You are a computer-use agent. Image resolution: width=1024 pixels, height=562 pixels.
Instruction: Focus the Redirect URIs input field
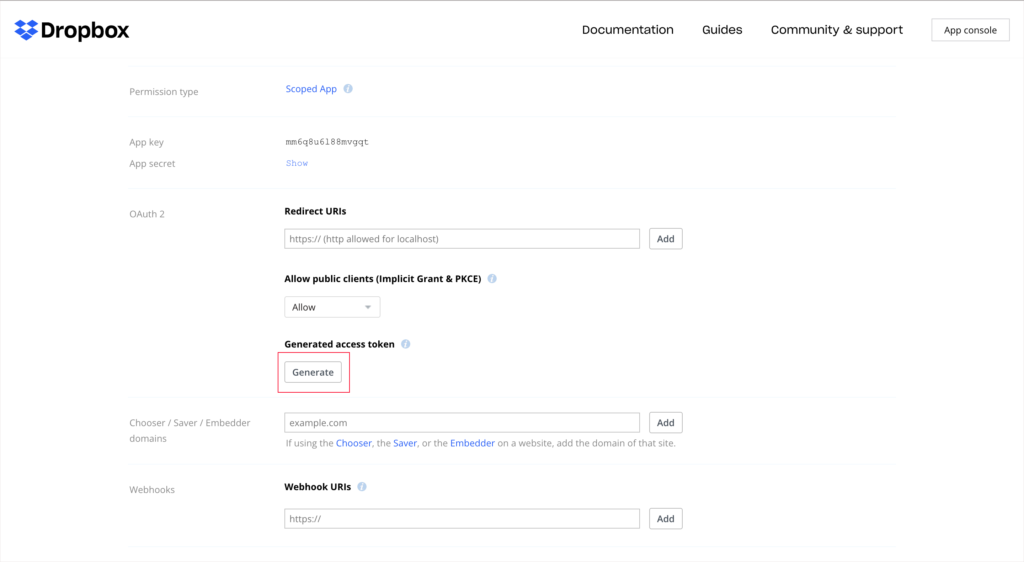(462, 239)
